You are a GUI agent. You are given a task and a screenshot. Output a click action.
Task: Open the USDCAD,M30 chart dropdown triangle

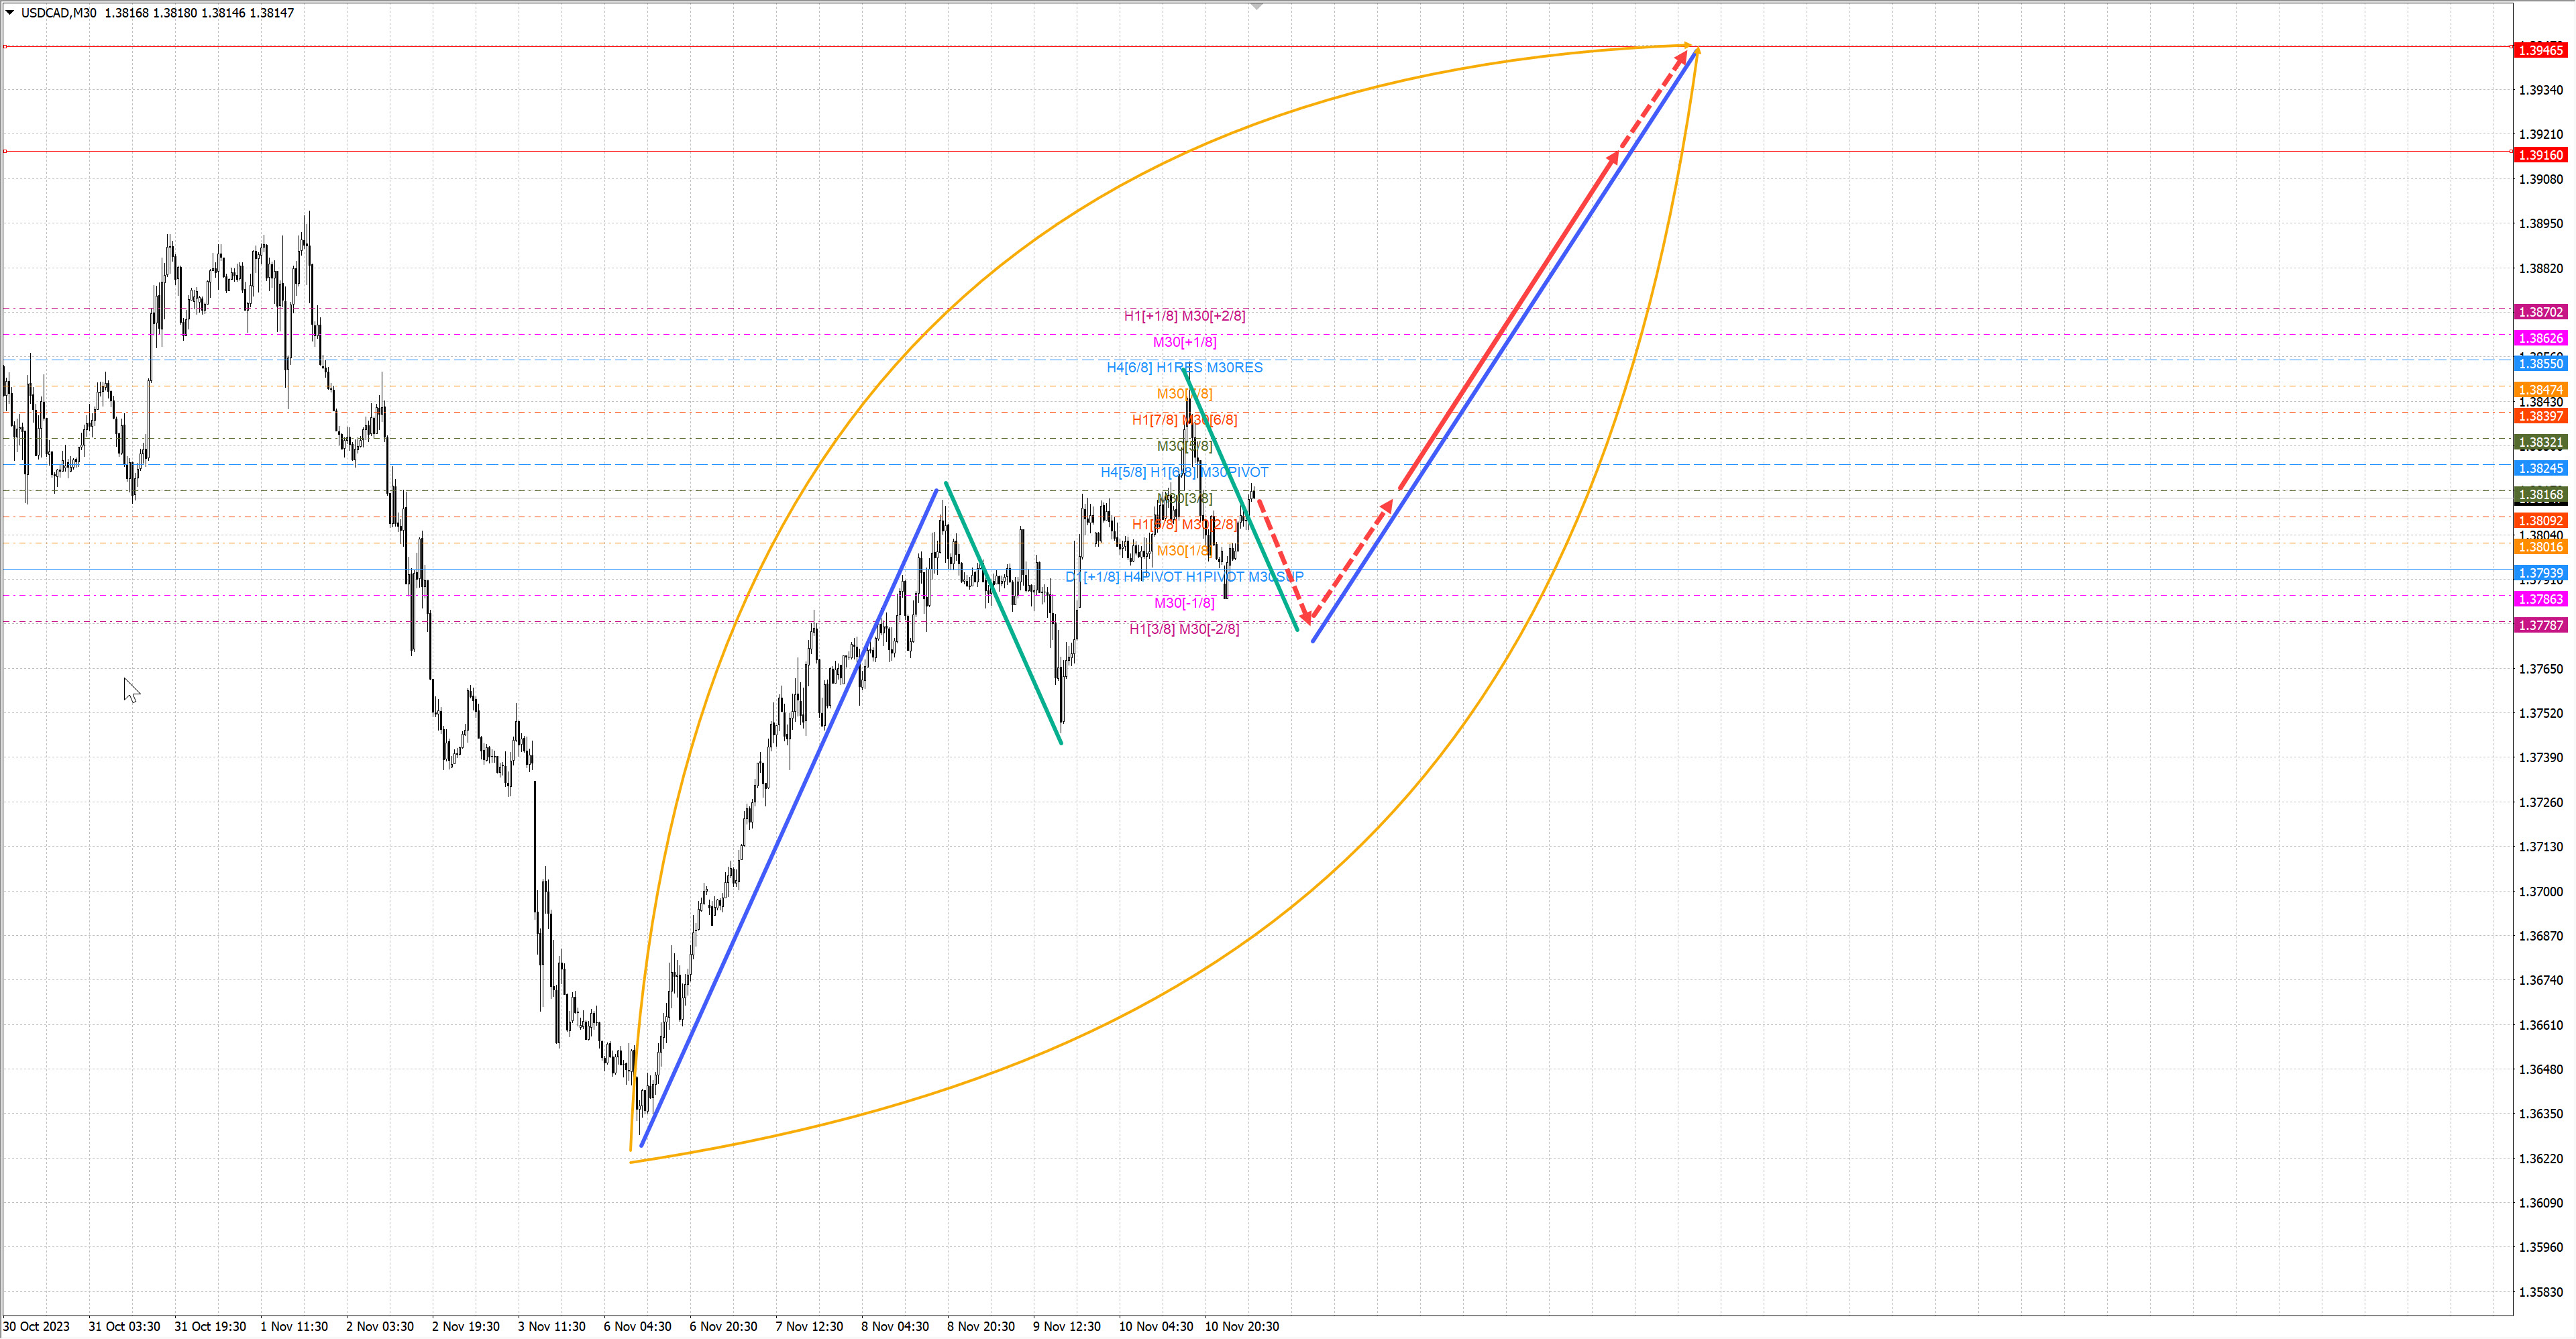point(10,13)
